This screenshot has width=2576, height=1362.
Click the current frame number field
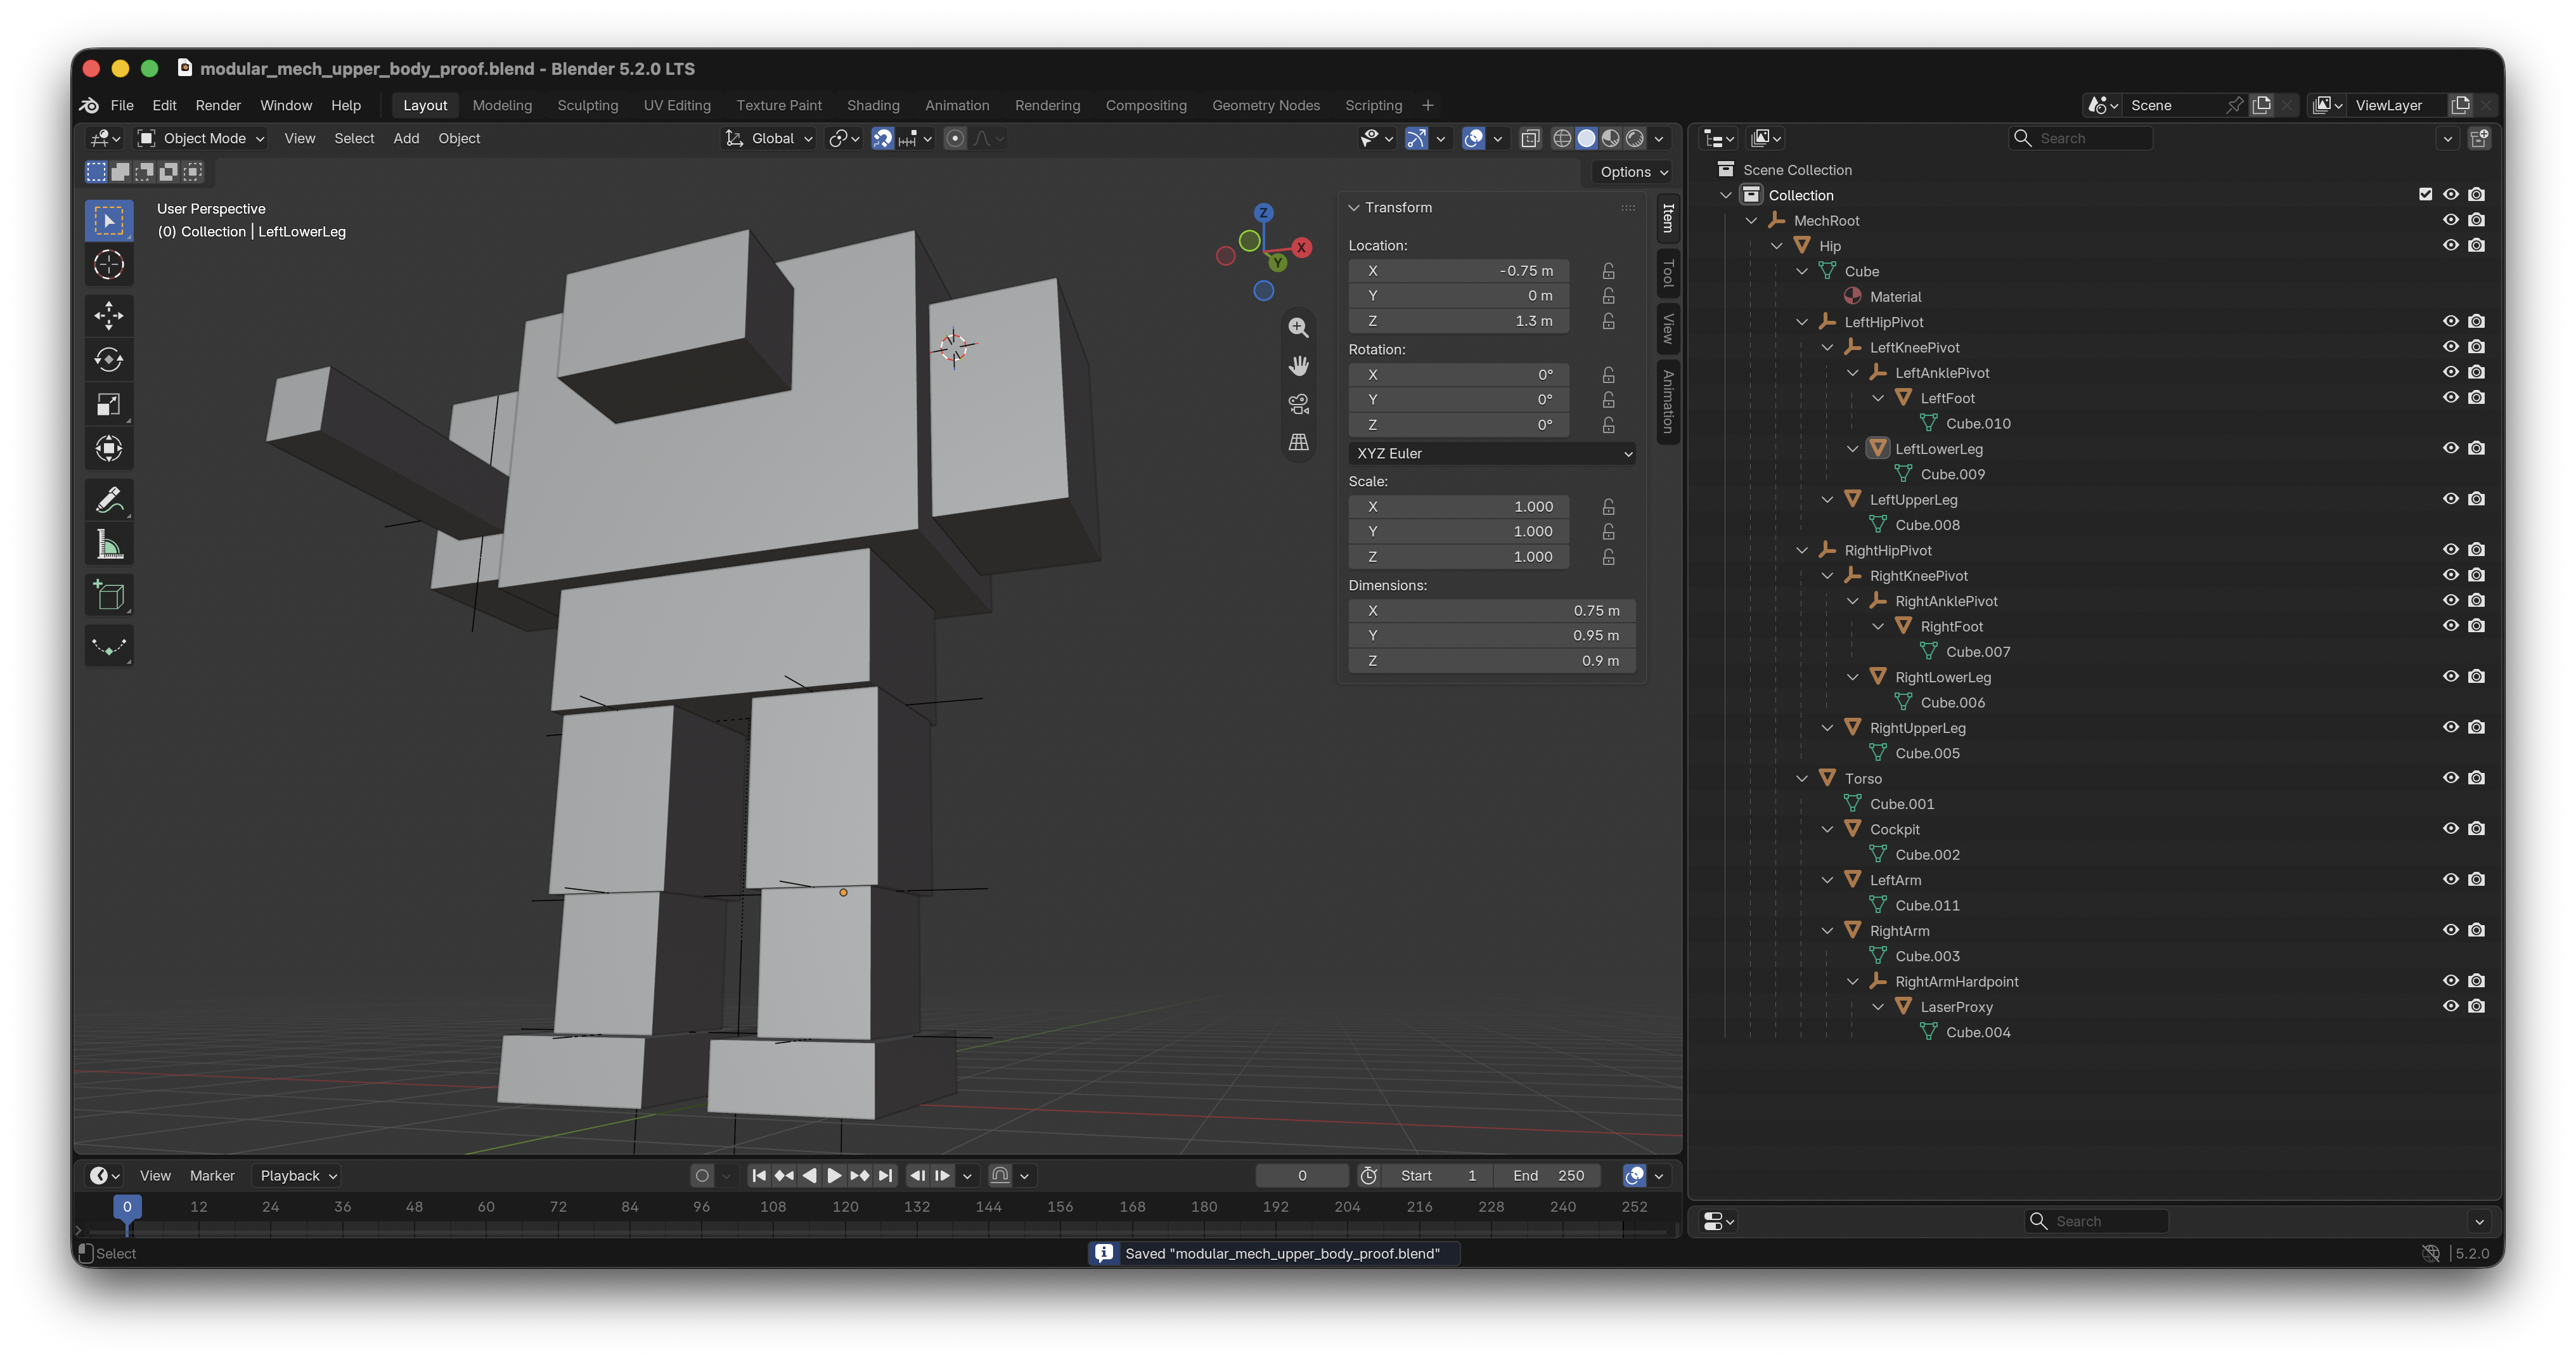click(x=1302, y=1176)
